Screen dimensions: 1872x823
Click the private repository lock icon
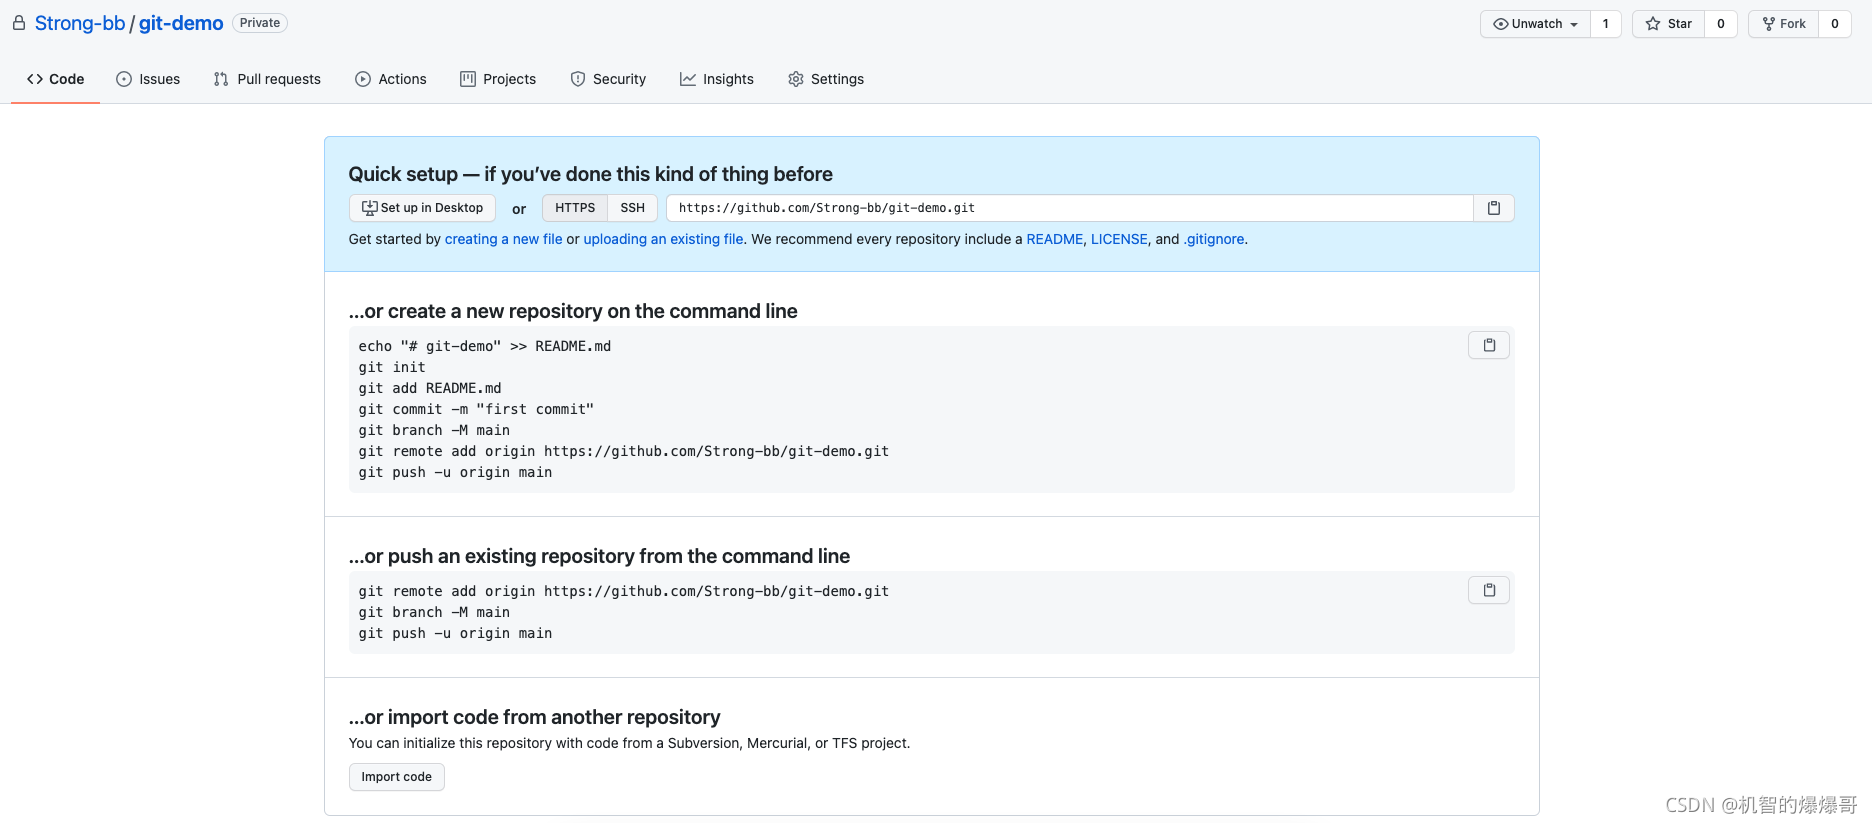[x=19, y=23]
